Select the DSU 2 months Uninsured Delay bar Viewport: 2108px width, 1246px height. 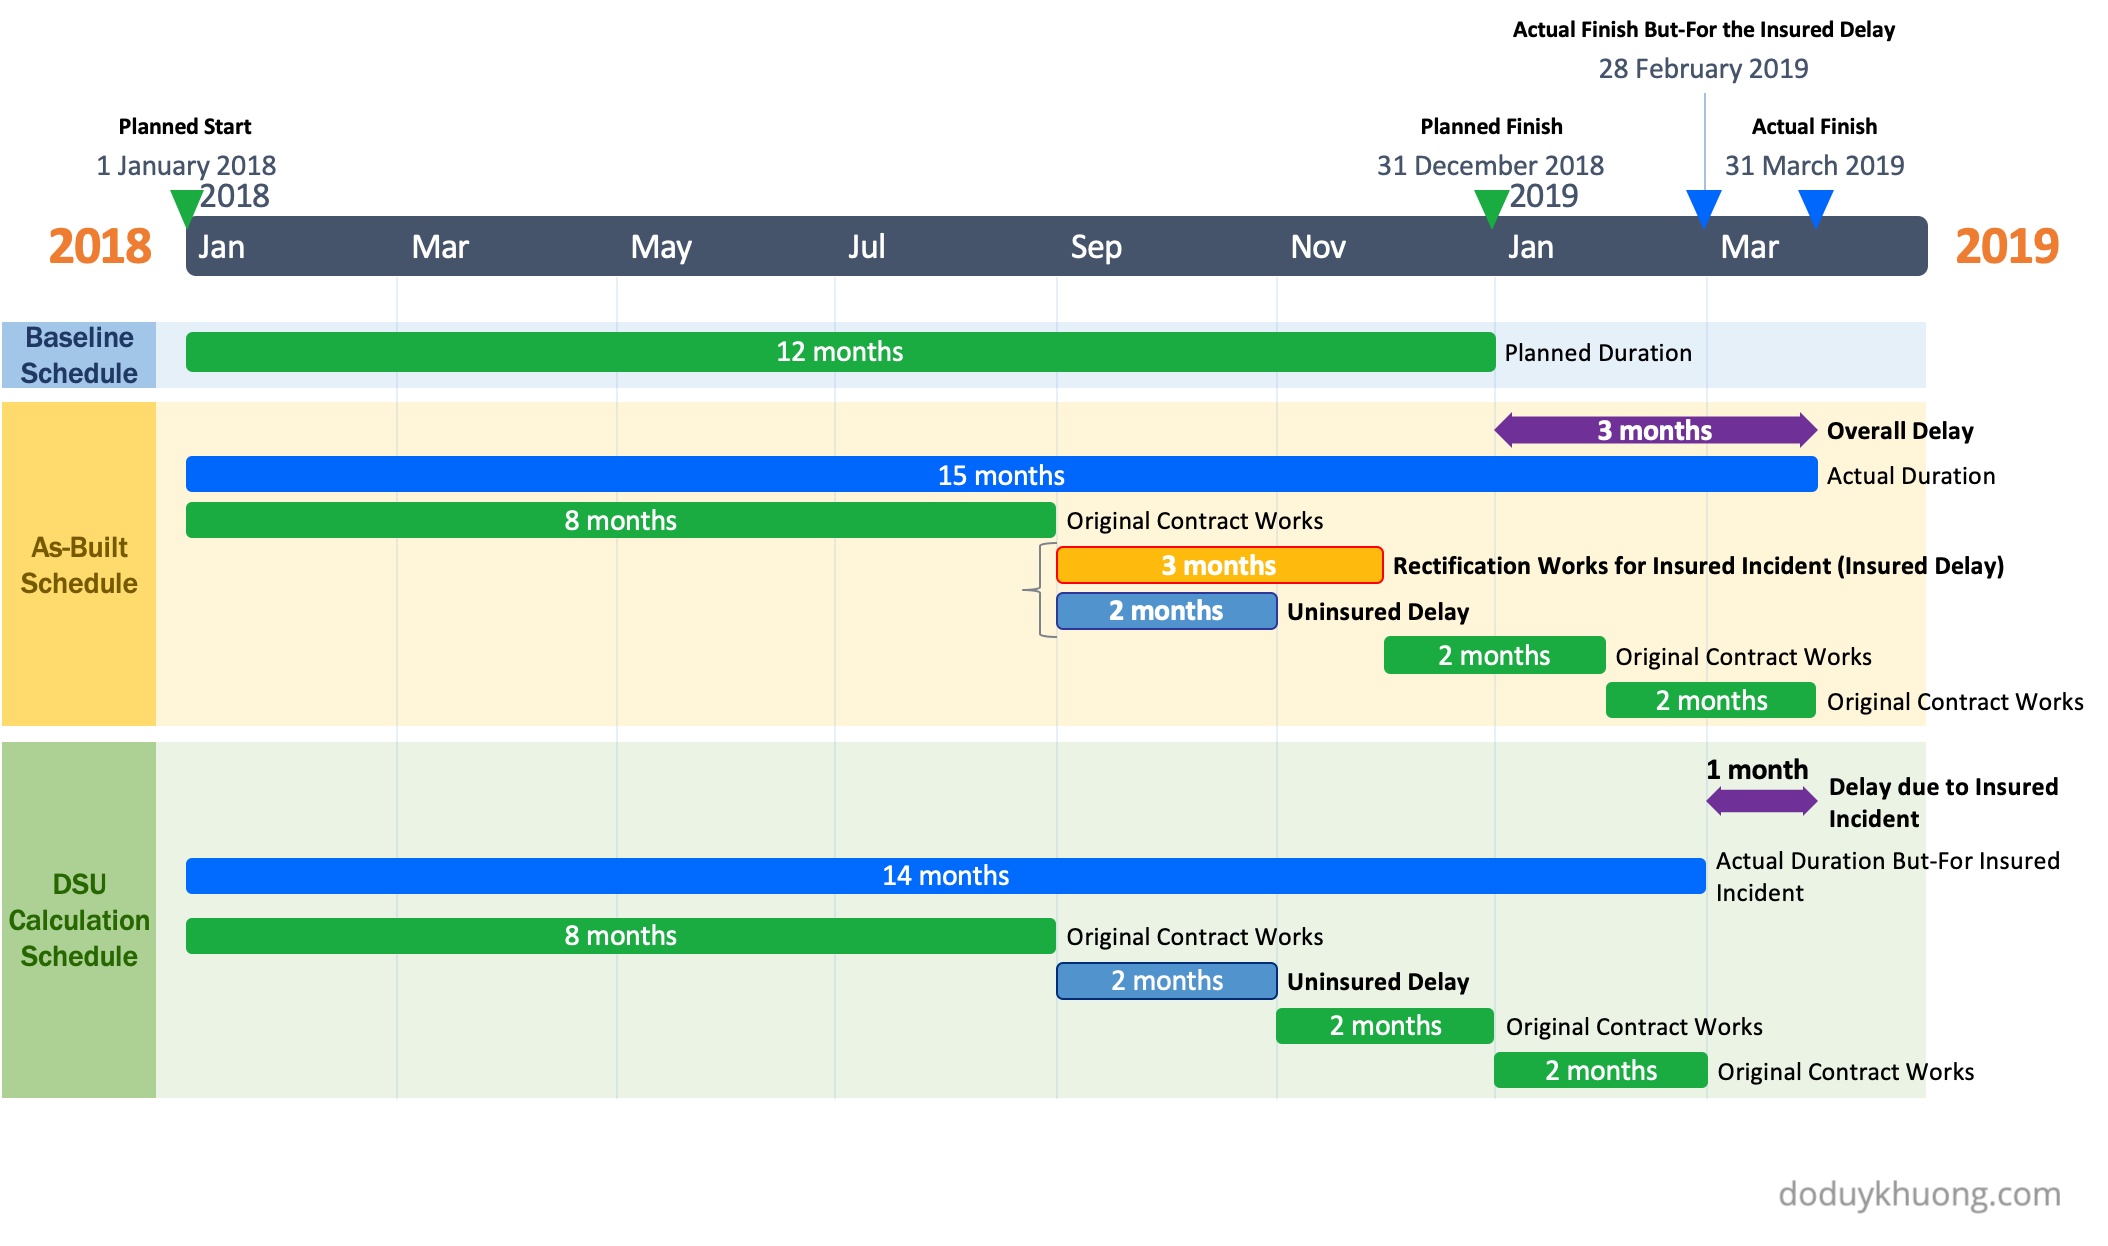click(x=1166, y=981)
